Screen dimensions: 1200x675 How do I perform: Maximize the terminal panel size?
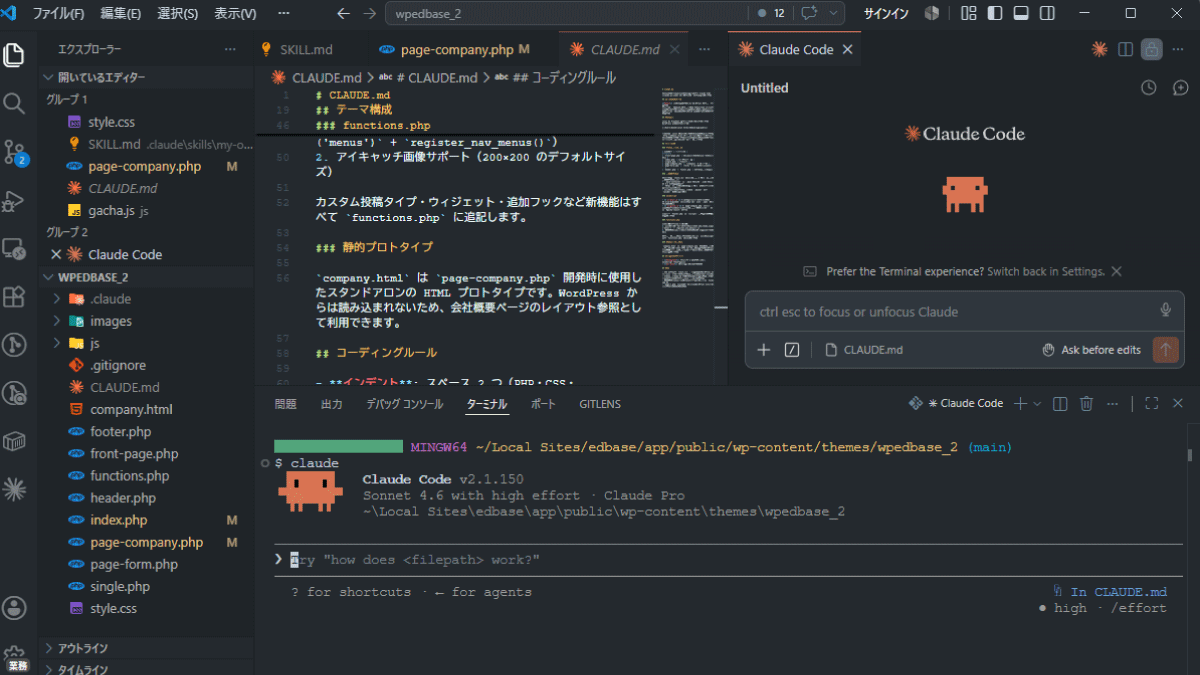1151,404
